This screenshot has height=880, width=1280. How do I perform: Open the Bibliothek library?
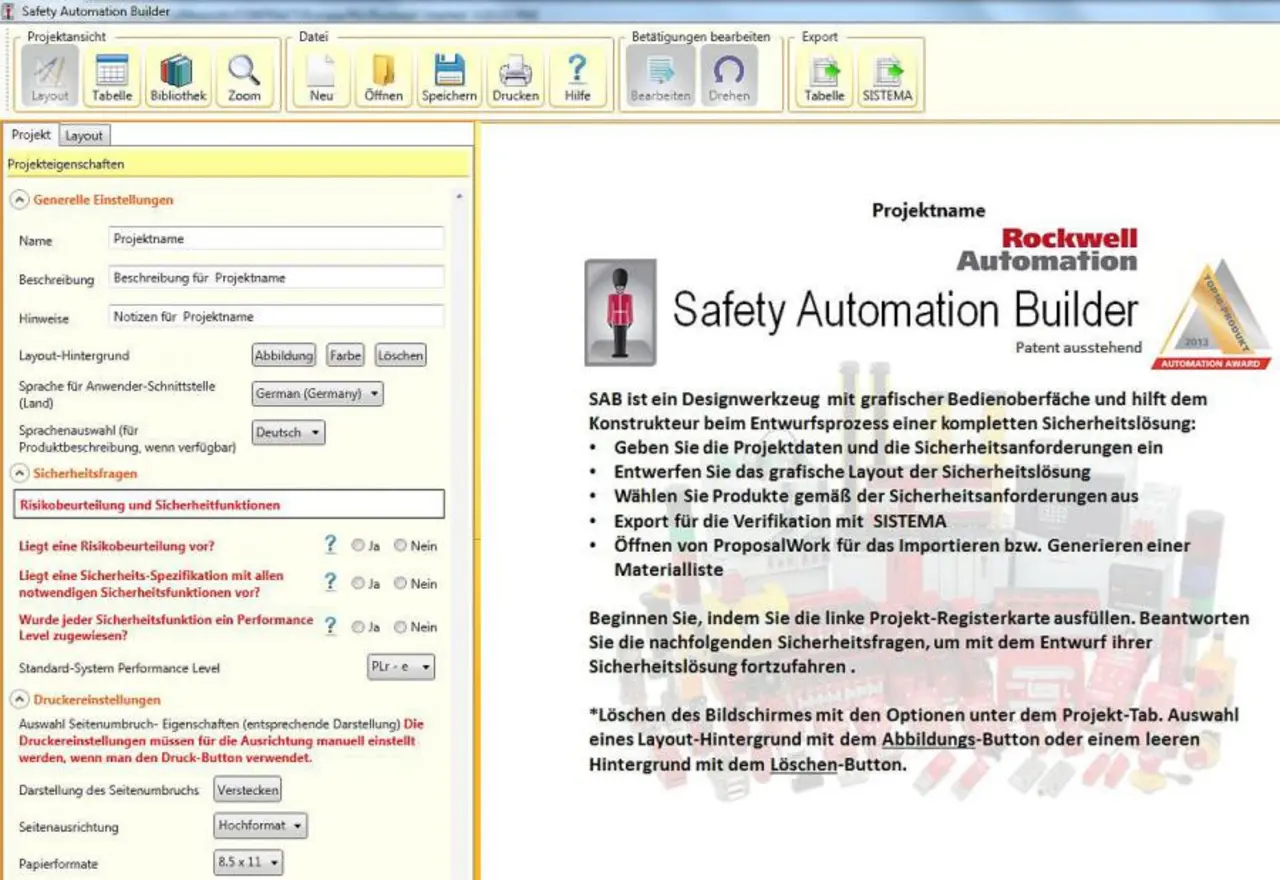click(x=178, y=77)
